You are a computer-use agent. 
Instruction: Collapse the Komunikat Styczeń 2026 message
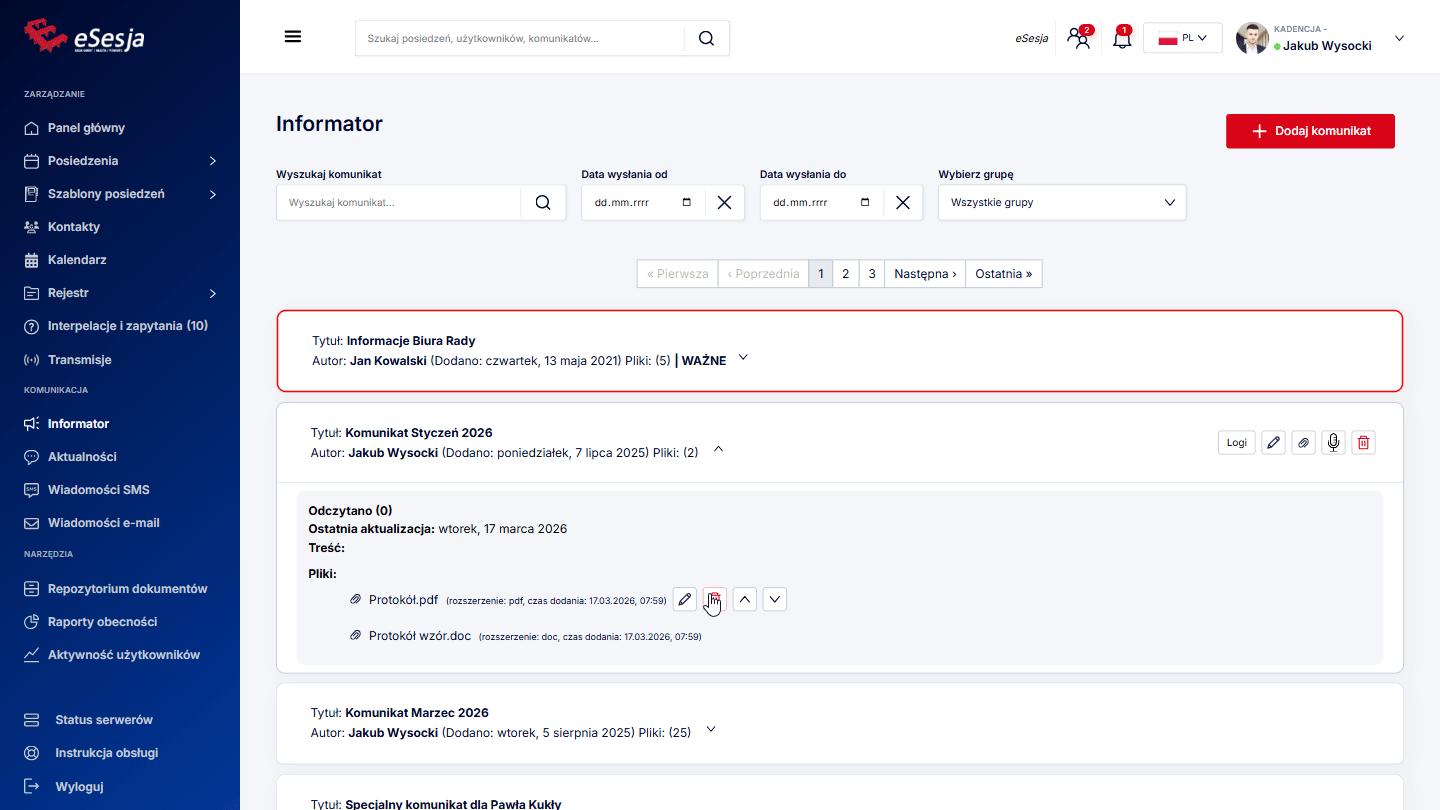pos(717,450)
